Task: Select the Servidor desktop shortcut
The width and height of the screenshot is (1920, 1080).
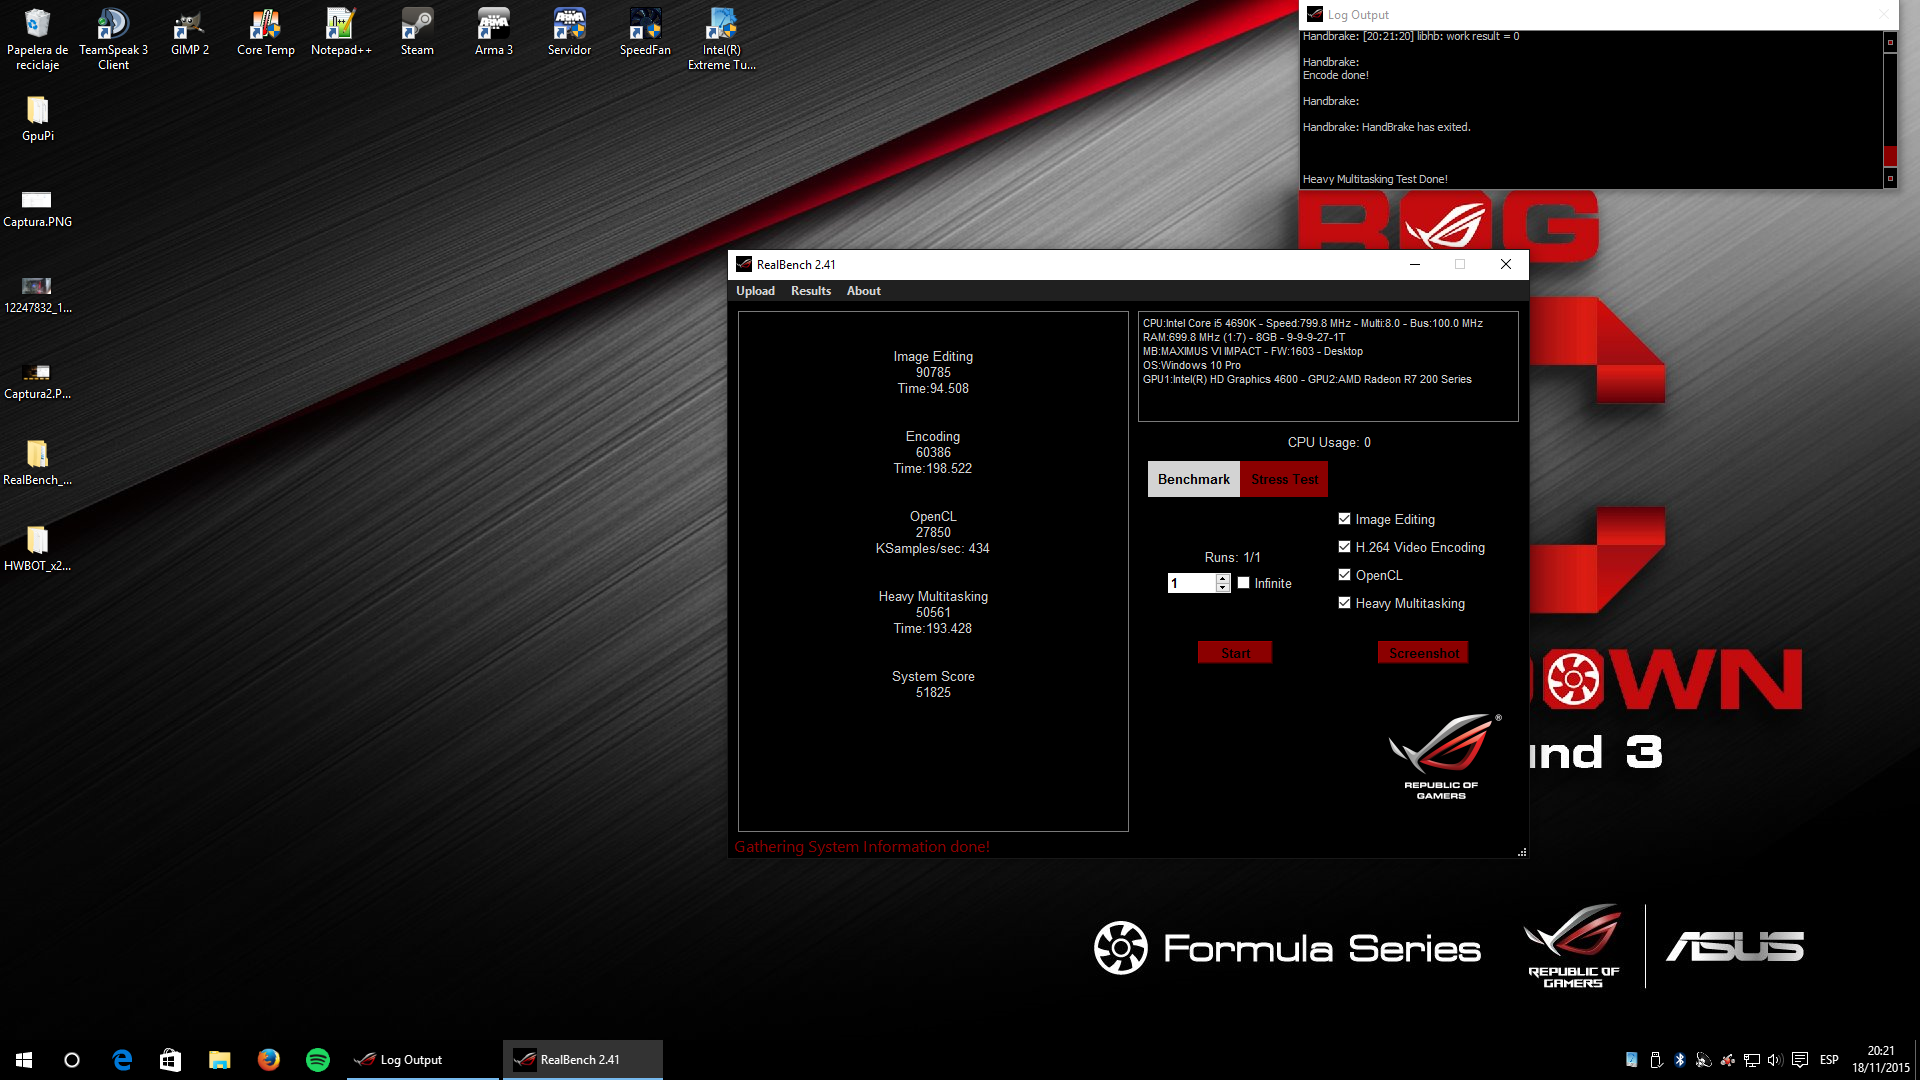Action: click(569, 33)
